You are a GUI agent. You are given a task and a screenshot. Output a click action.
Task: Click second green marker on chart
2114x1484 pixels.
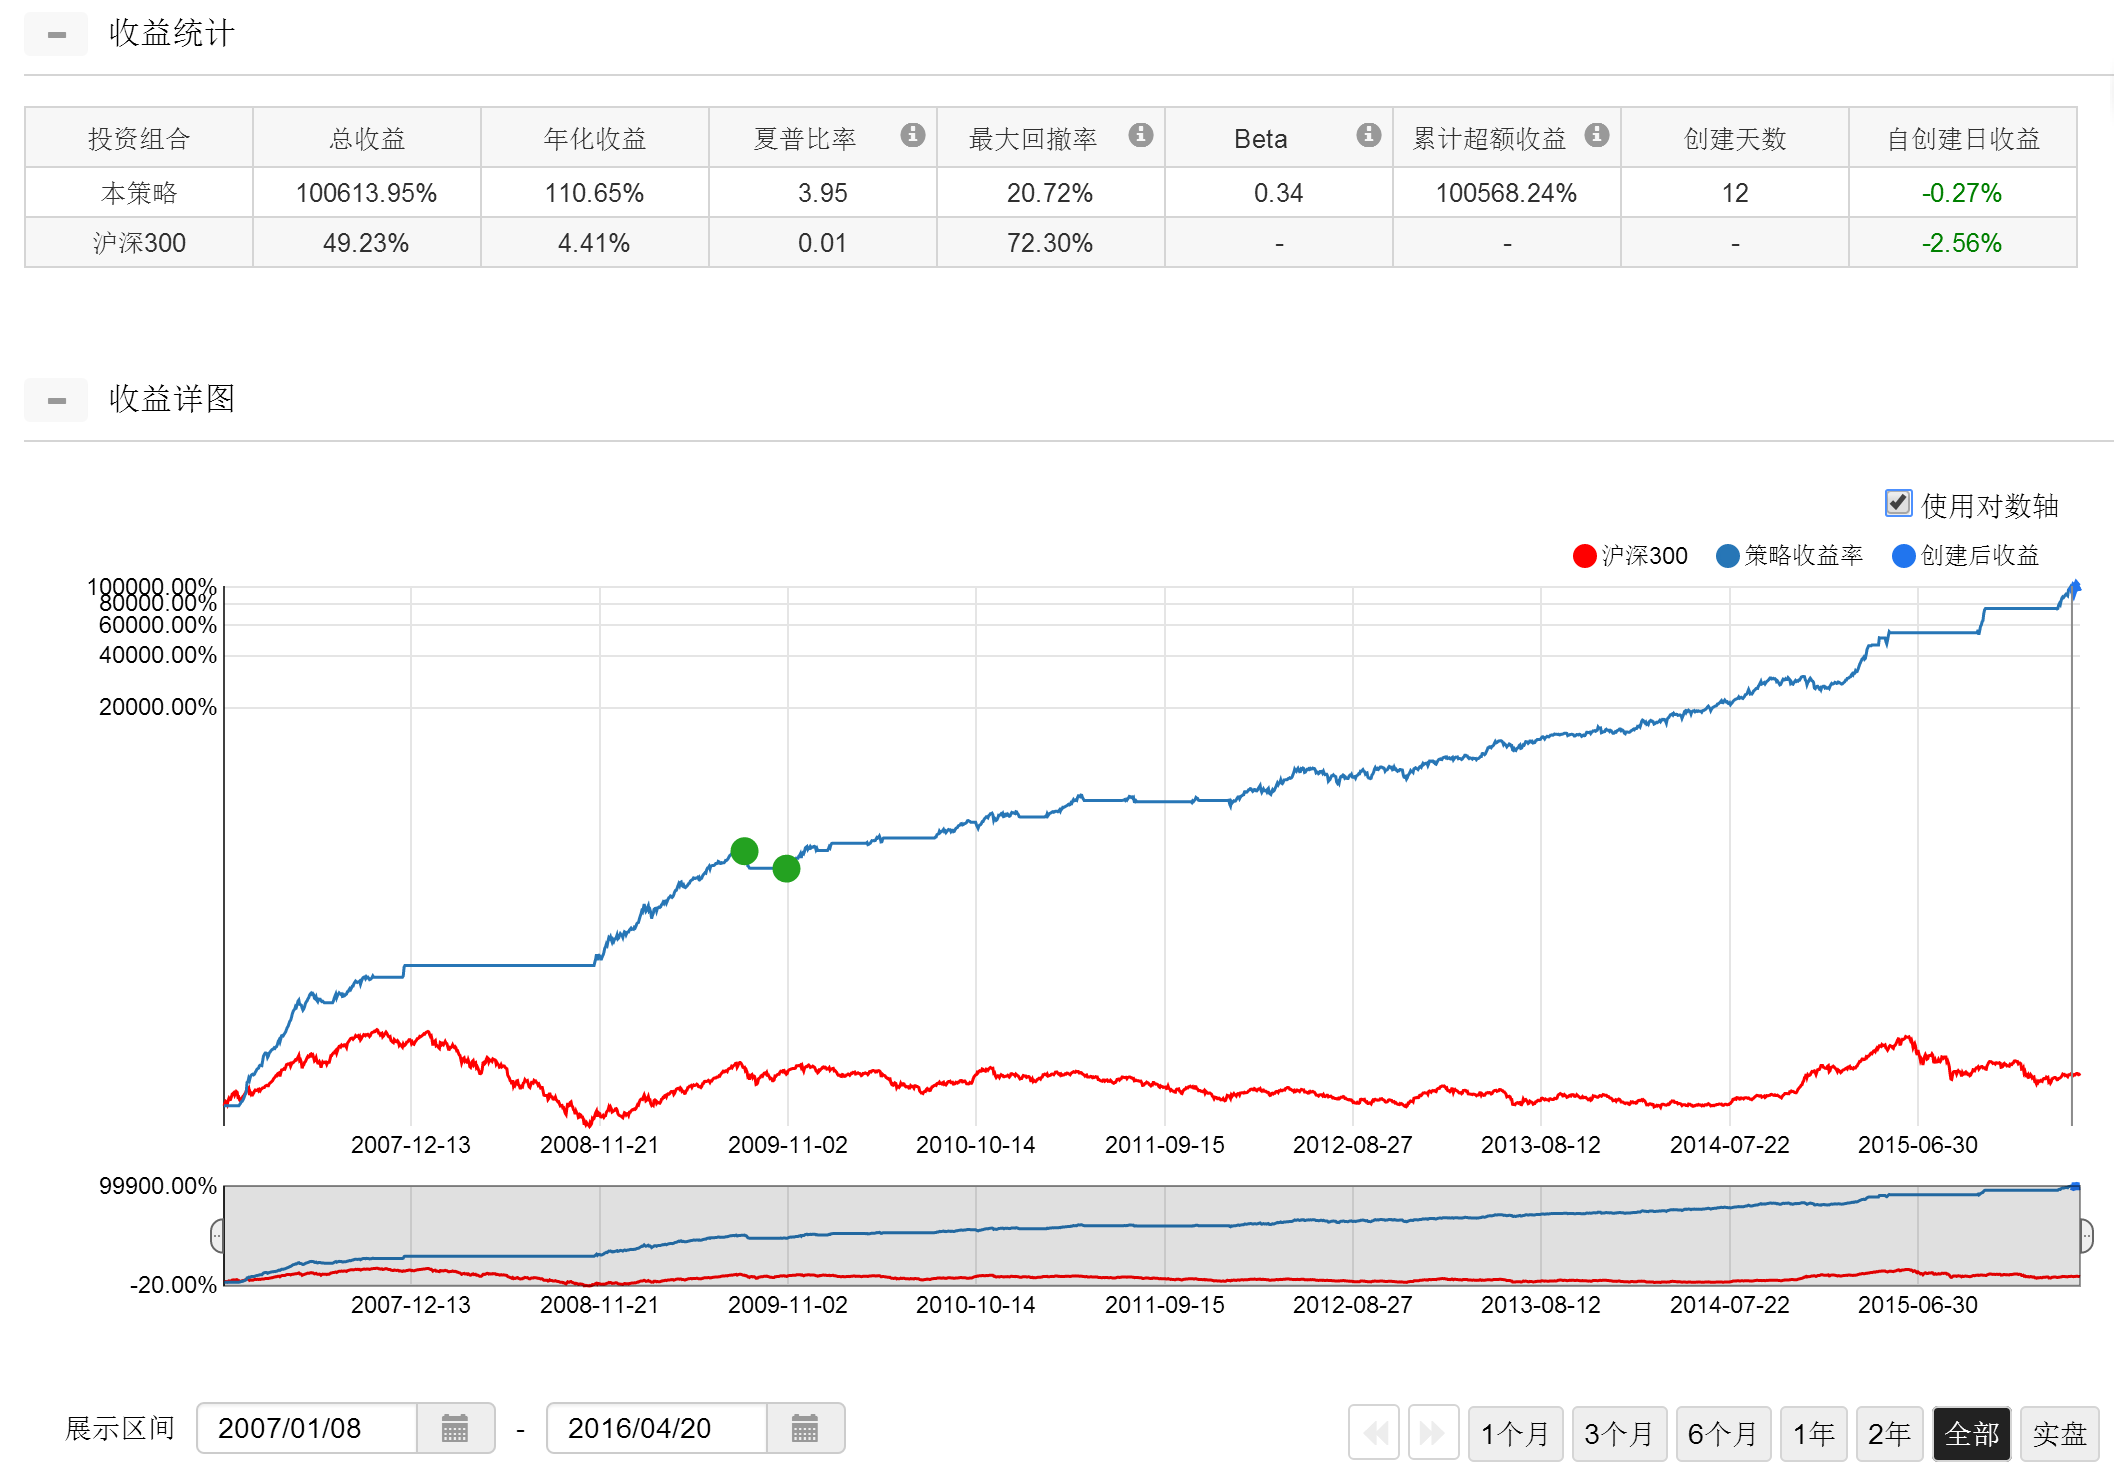(787, 868)
